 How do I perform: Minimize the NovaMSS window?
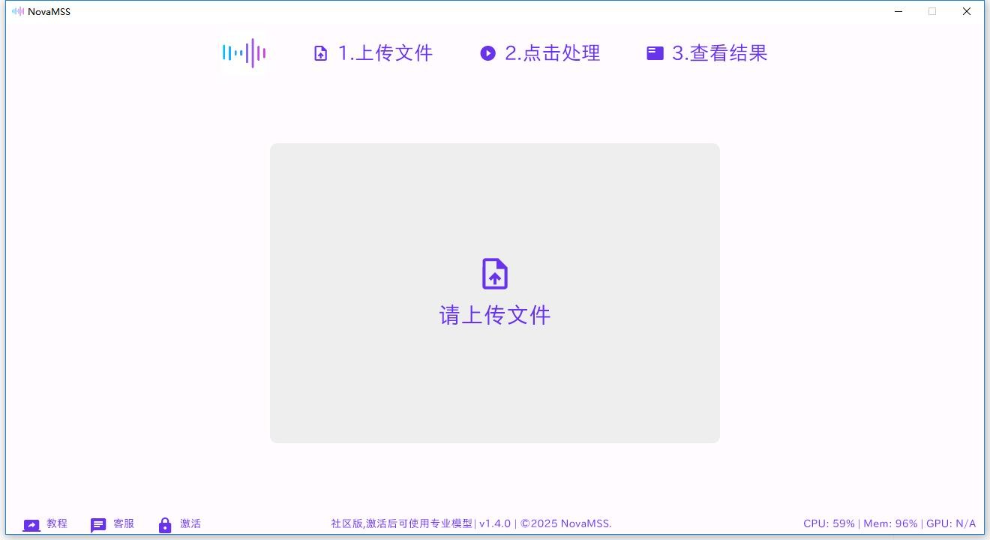click(898, 12)
